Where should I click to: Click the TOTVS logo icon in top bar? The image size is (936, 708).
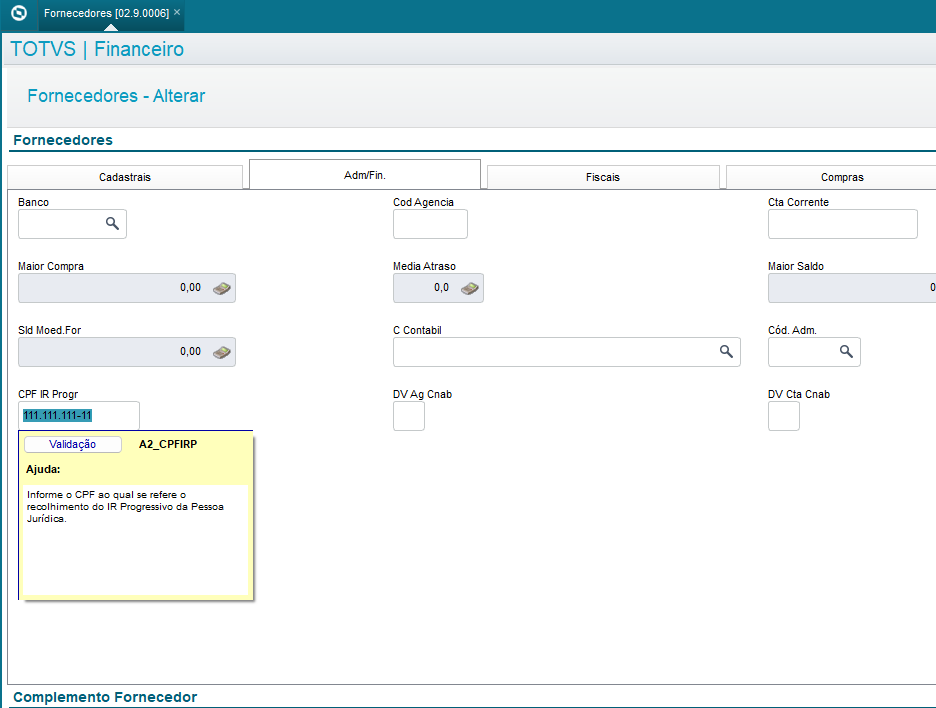click(x=19, y=13)
